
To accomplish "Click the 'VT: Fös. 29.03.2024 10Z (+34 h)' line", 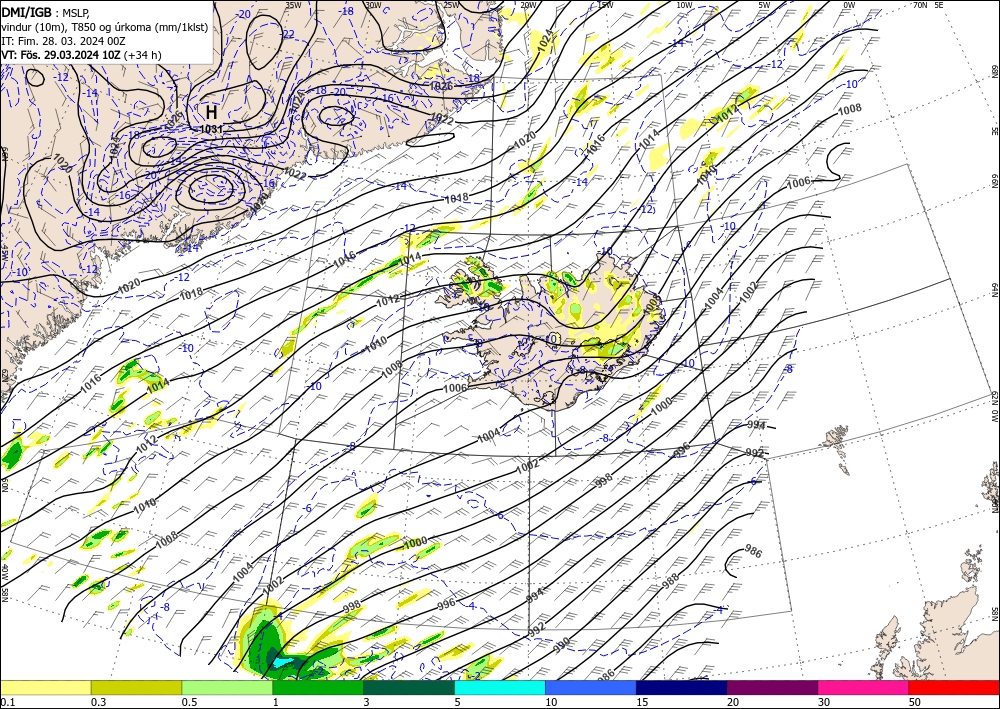I will click(82, 55).
